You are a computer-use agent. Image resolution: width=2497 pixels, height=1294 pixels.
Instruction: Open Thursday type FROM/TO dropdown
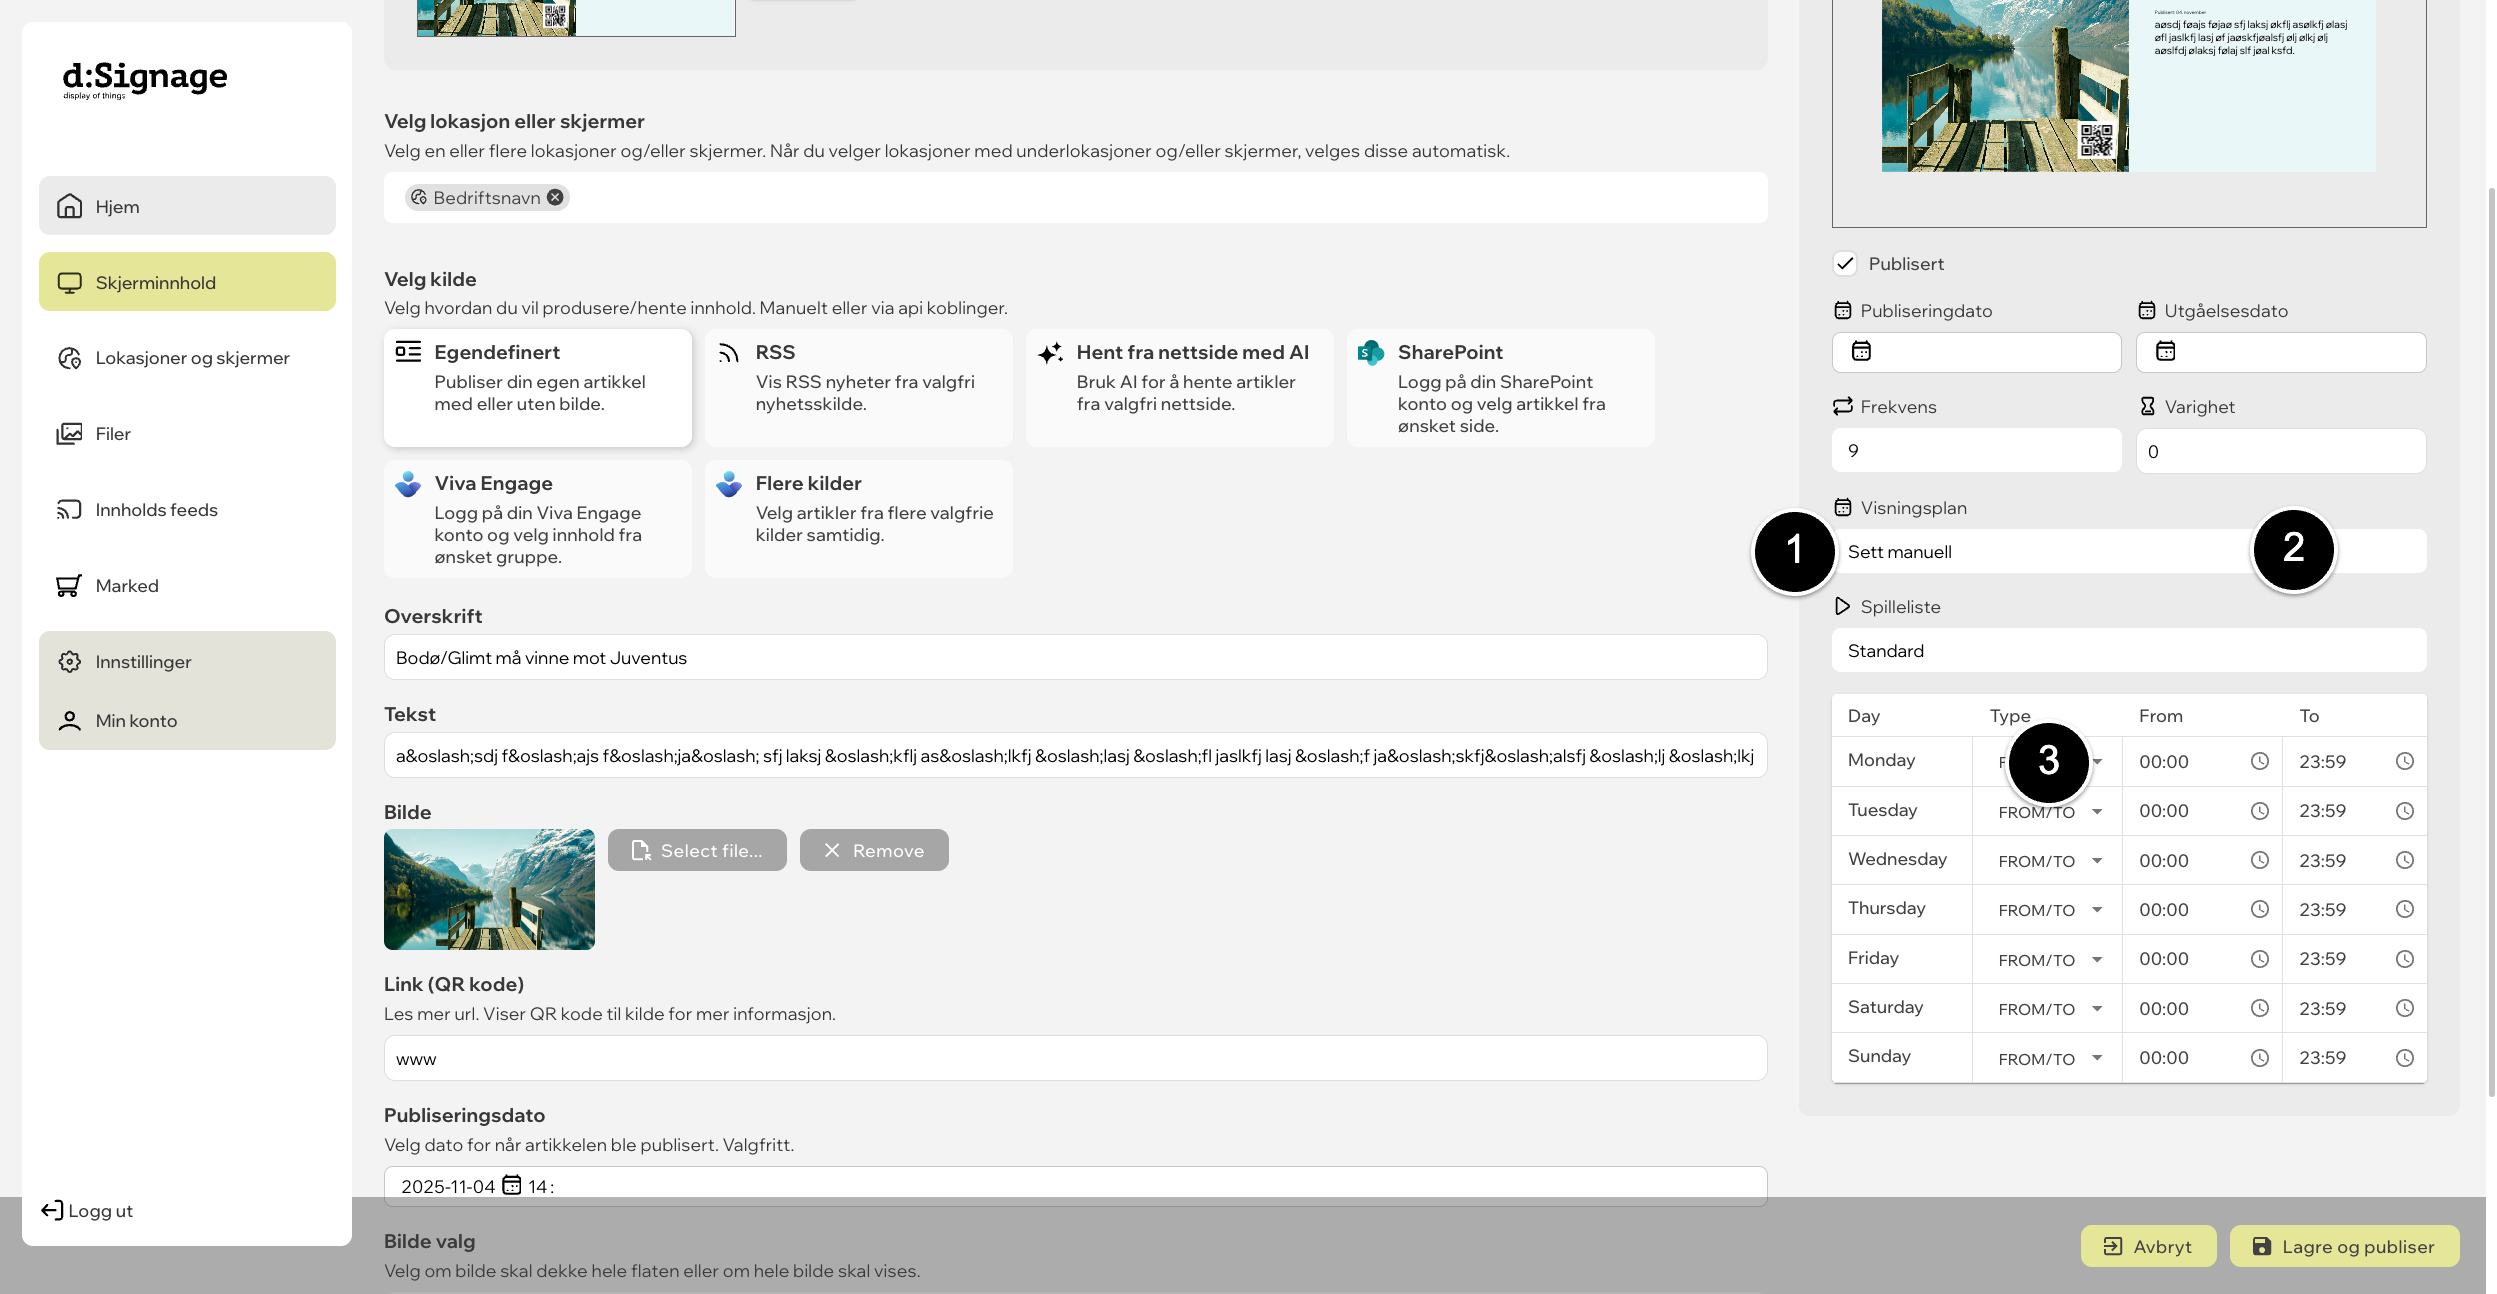click(2049, 909)
